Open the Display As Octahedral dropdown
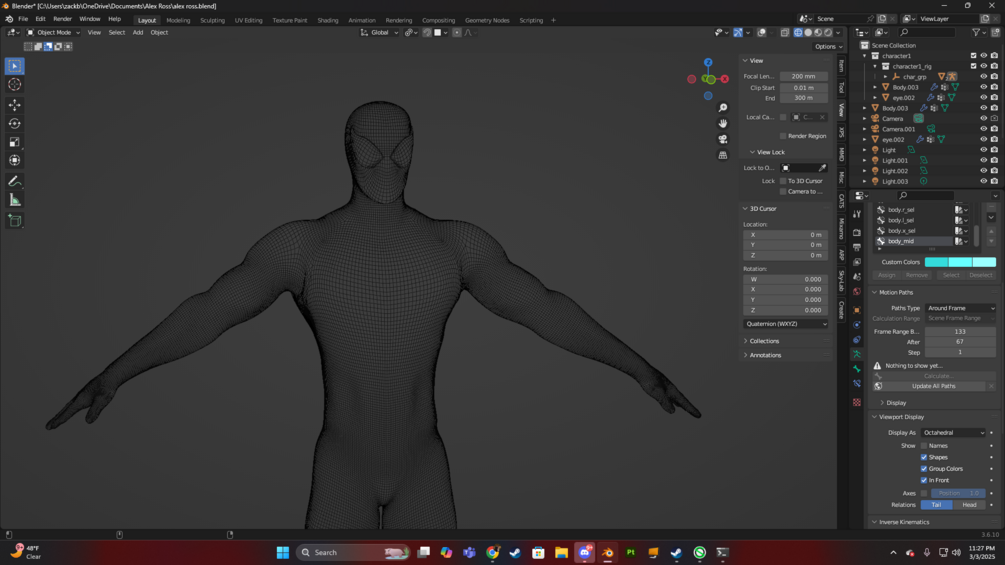Screen dimensions: 1005x565 point(953,433)
